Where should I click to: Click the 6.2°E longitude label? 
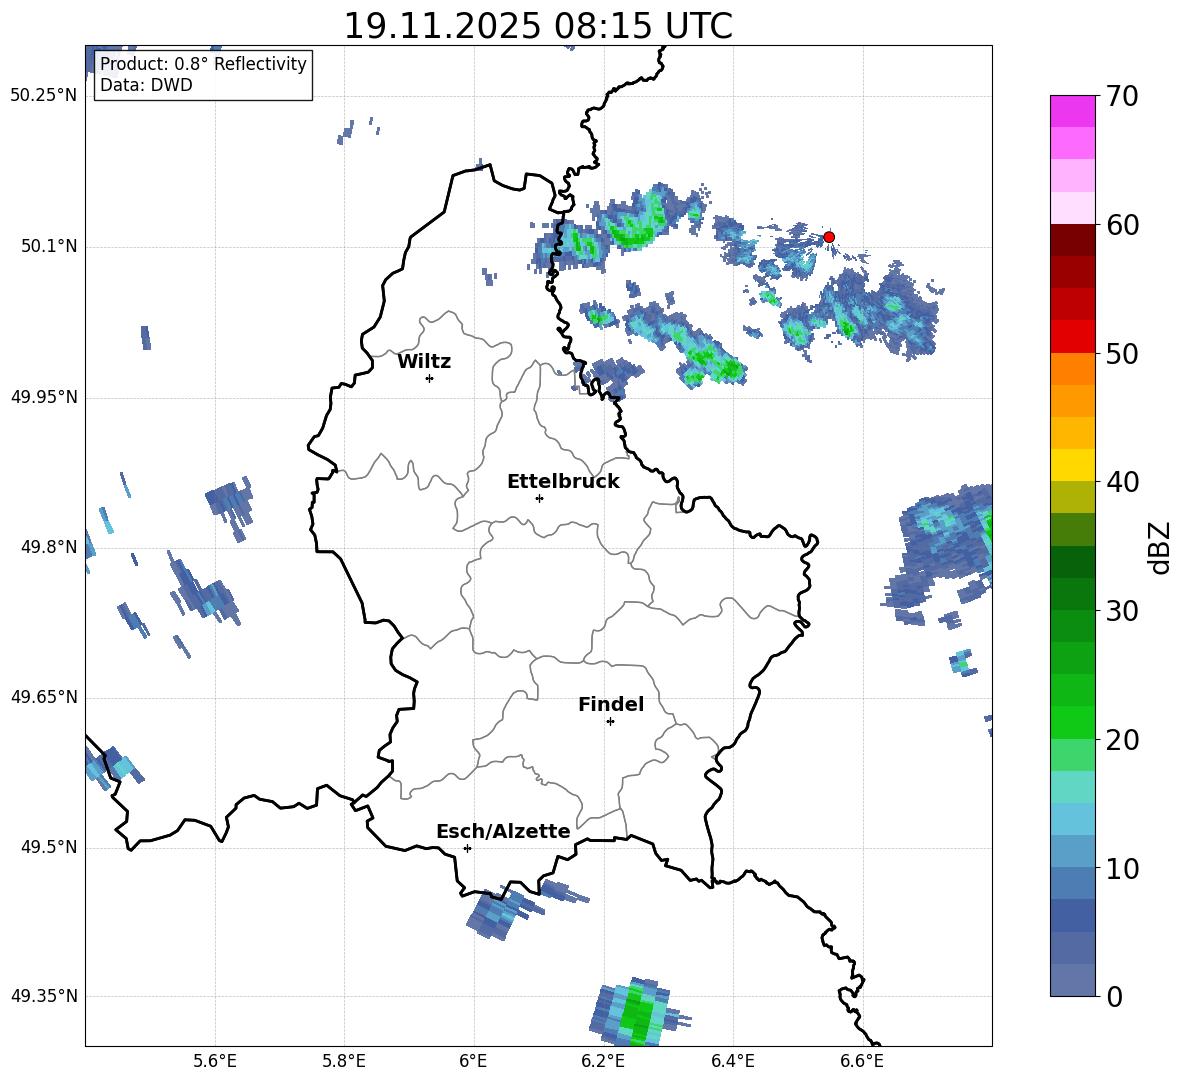click(x=603, y=1061)
